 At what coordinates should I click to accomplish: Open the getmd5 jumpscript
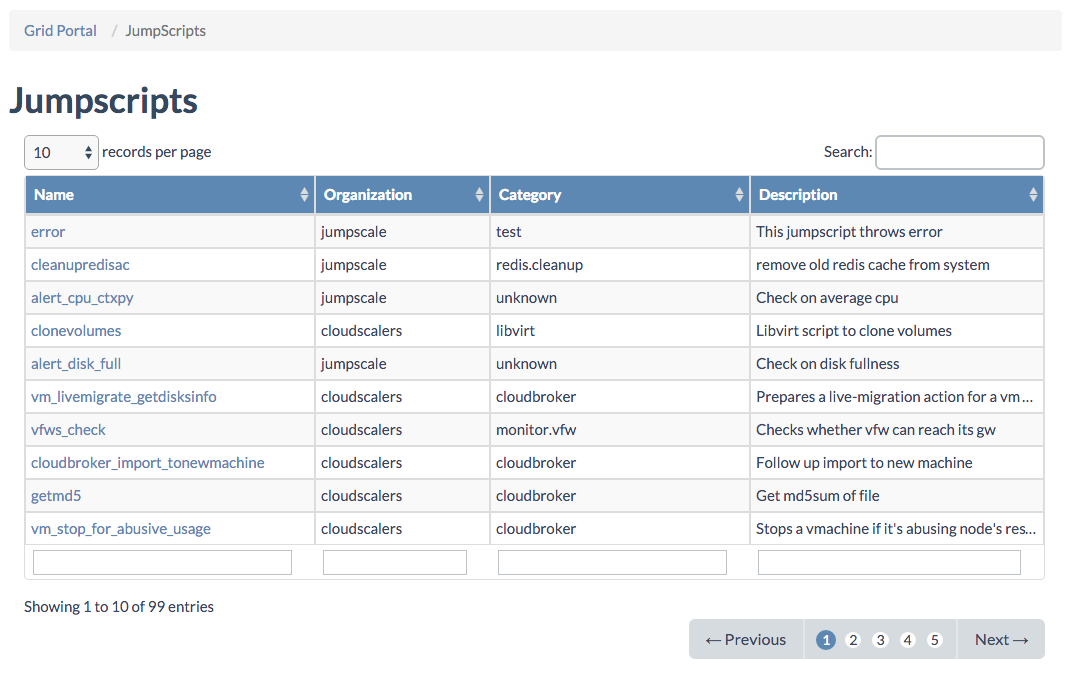point(56,496)
